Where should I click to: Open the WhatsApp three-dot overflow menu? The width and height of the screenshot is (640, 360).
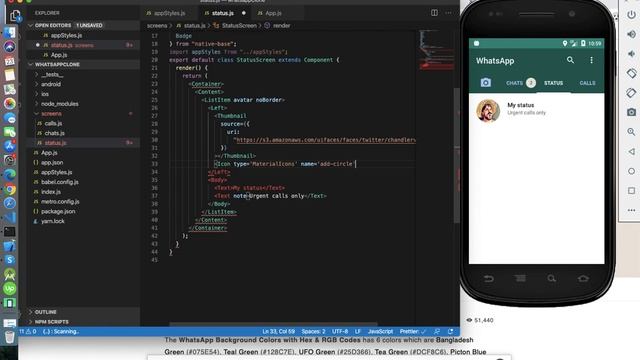point(591,60)
